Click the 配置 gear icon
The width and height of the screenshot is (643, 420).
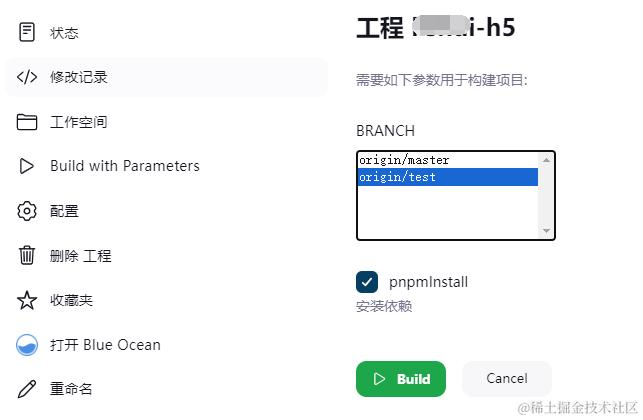coord(27,211)
